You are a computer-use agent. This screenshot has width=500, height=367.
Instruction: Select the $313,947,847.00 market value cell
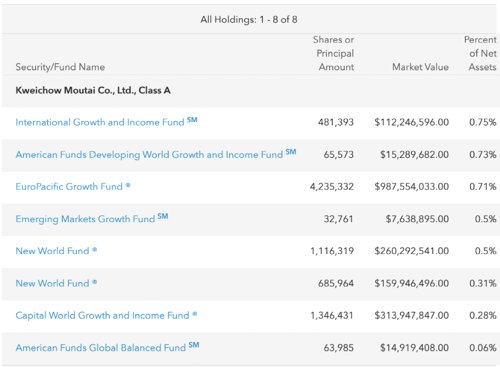tap(411, 315)
